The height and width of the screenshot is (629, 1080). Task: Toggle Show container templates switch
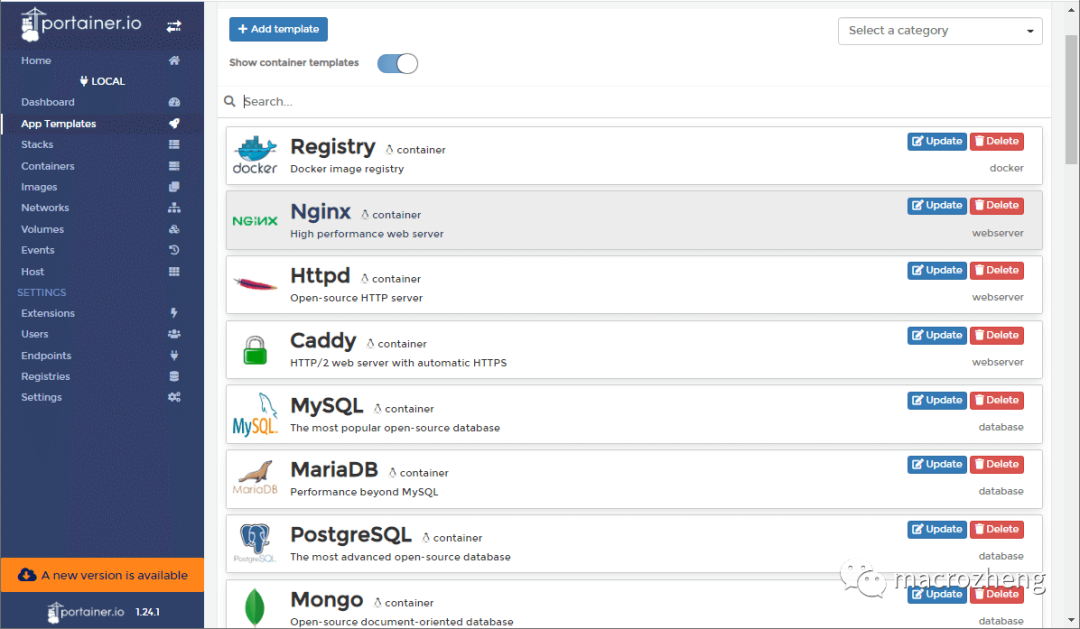[x=397, y=63]
